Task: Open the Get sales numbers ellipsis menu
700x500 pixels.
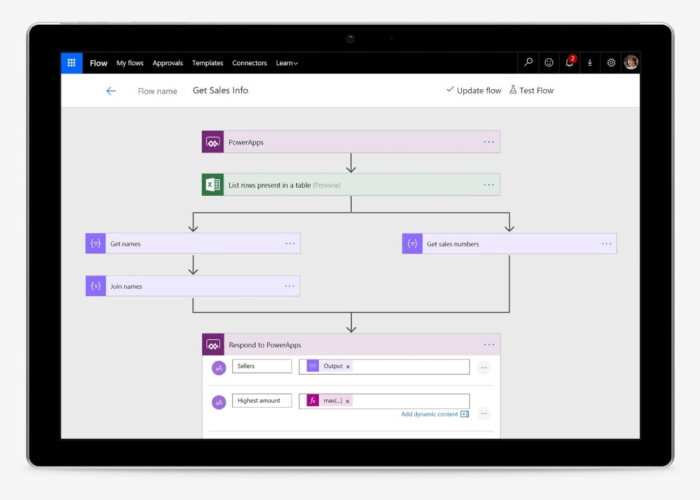Action: point(607,243)
